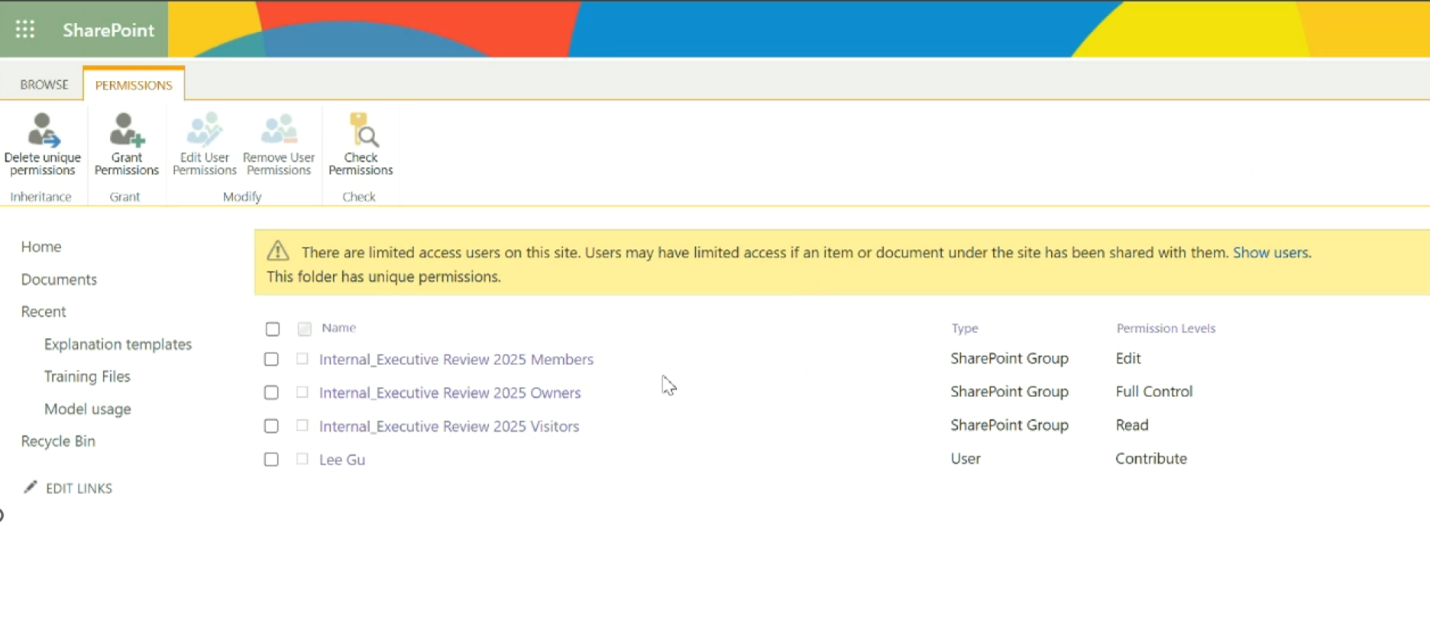
Task: Open the Internal_Executive Review 2025 Visitors group
Action: 449,426
